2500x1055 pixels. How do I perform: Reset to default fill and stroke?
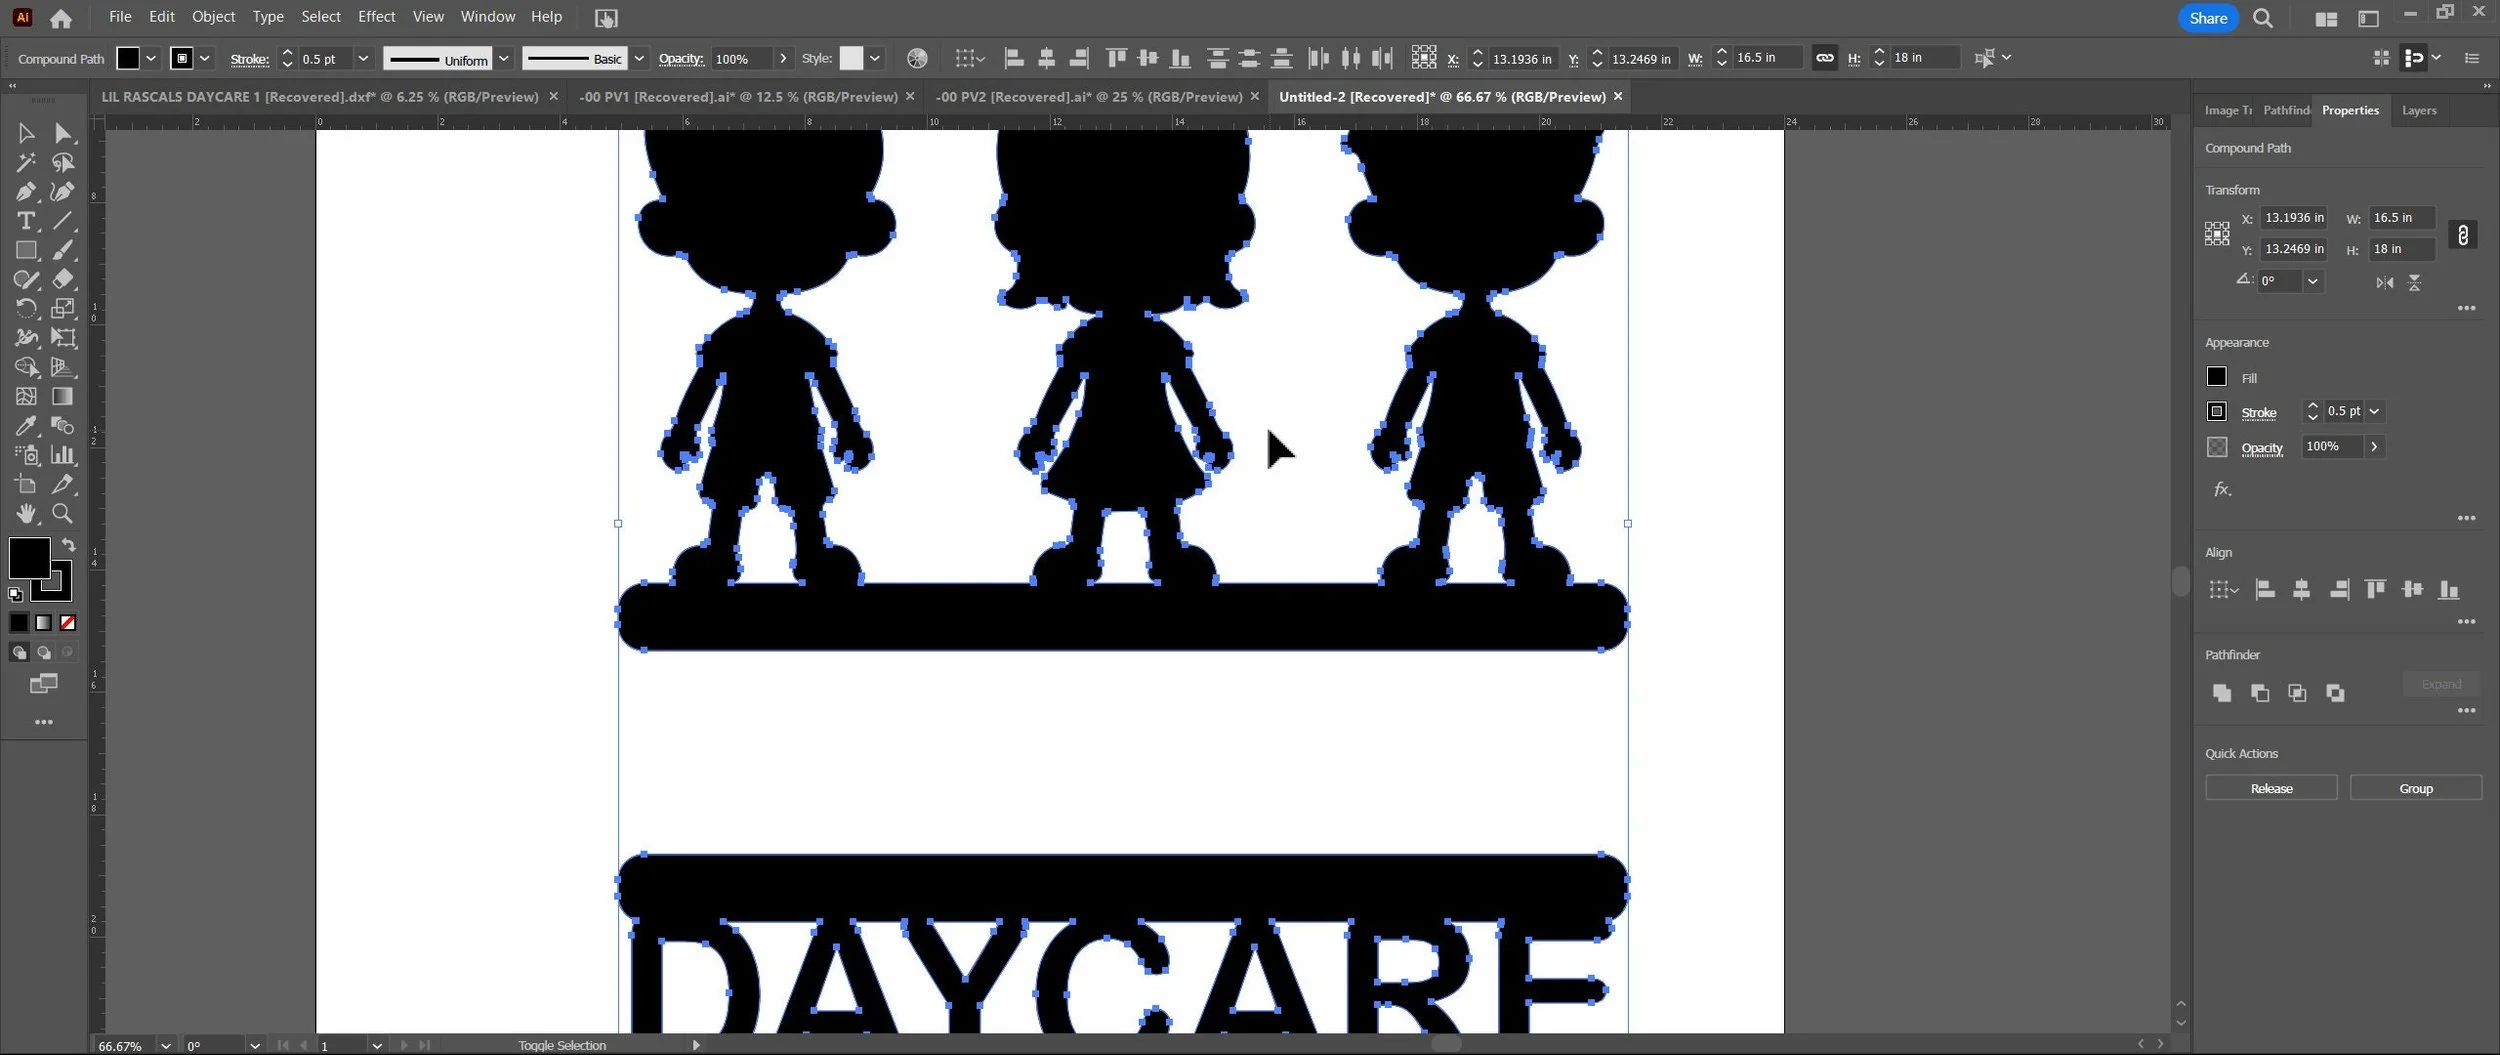click(x=15, y=594)
